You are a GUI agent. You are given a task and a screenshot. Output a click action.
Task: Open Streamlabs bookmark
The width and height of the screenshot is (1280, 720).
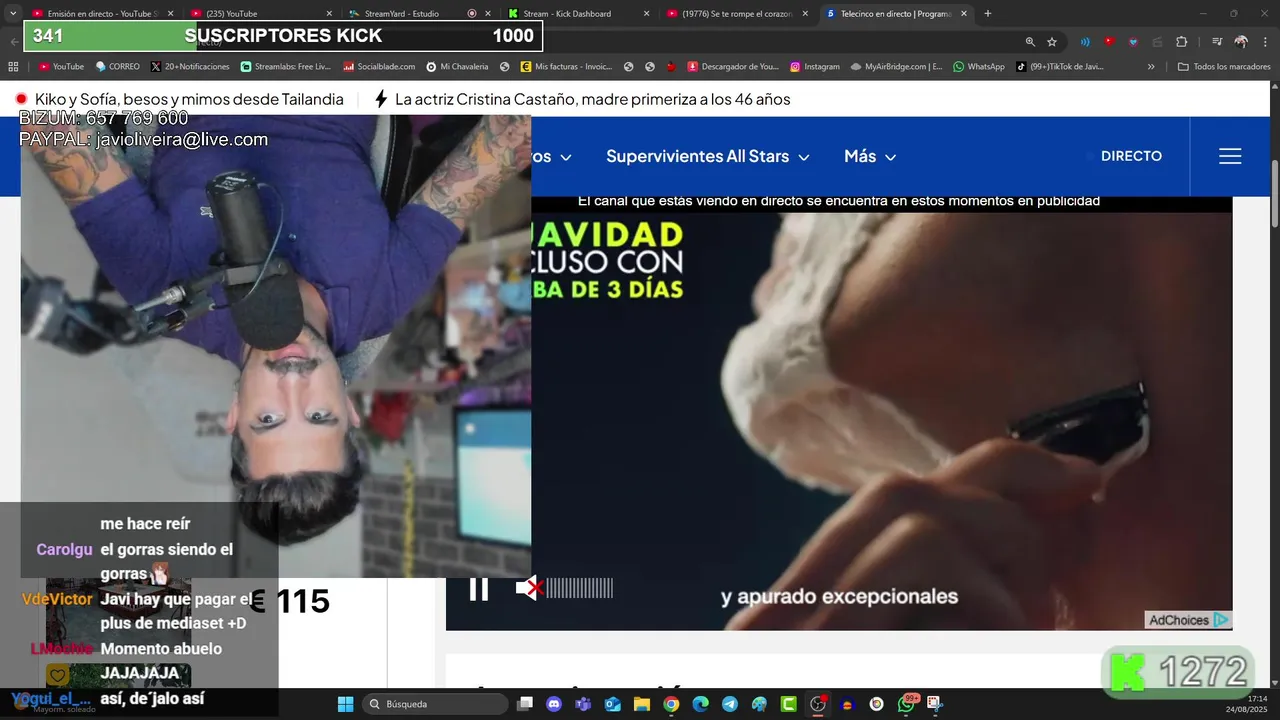(286, 67)
